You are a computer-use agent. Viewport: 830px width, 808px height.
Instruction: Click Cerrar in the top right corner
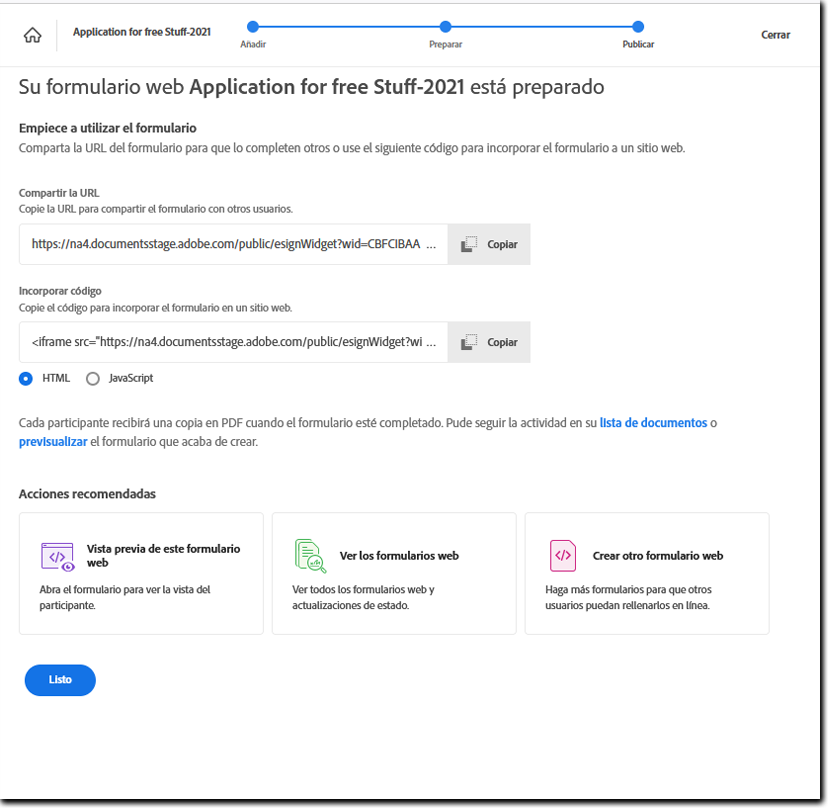pyautogui.click(x=775, y=34)
